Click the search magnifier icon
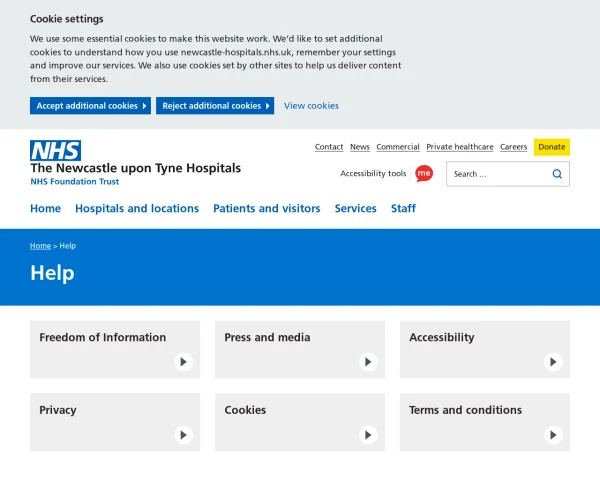 tap(557, 174)
